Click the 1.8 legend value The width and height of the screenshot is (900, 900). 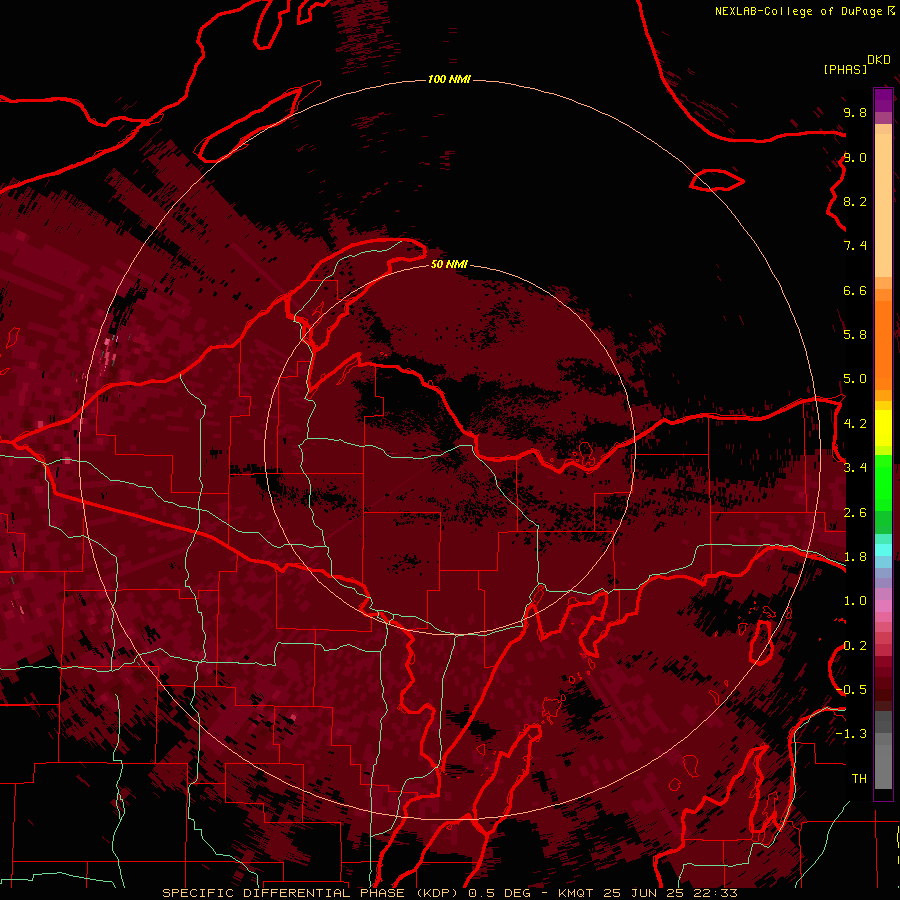pyautogui.click(x=855, y=557)
